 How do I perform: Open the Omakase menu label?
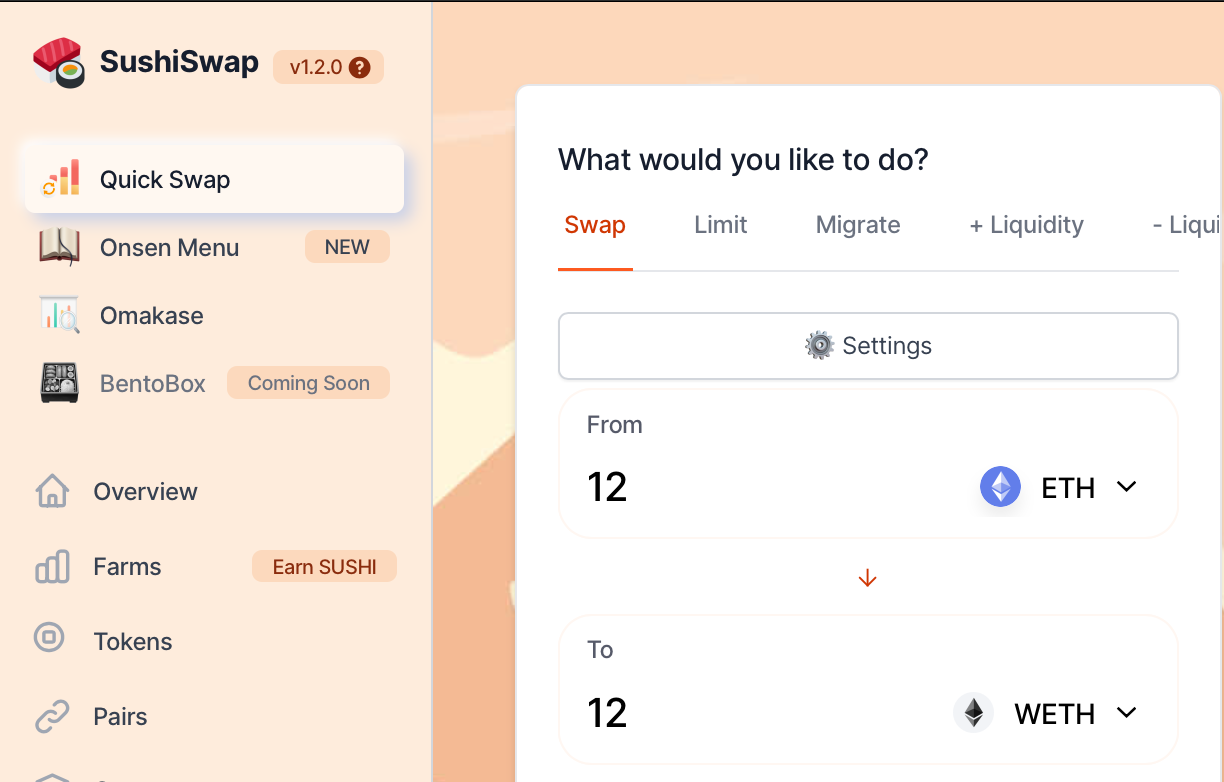point(152,316)
